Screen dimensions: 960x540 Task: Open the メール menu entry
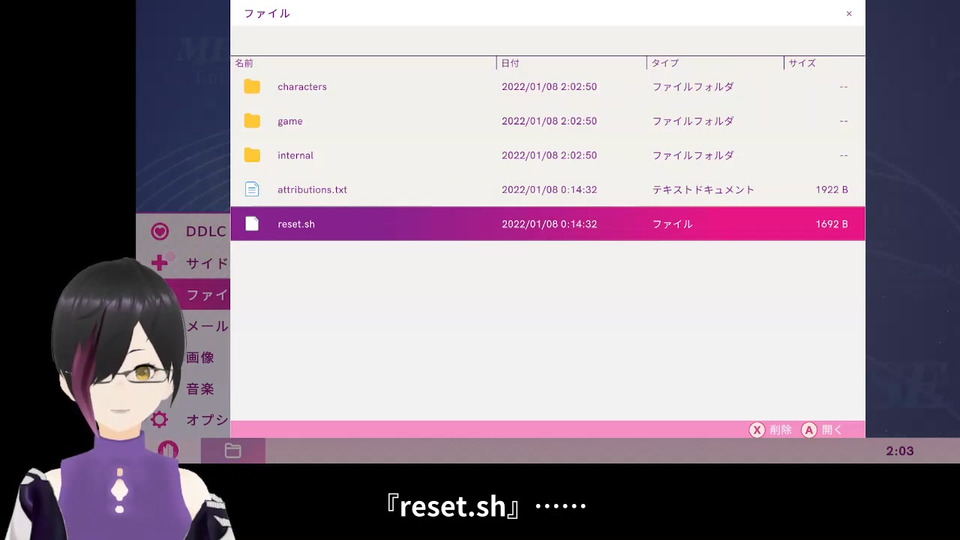[207, 326]
